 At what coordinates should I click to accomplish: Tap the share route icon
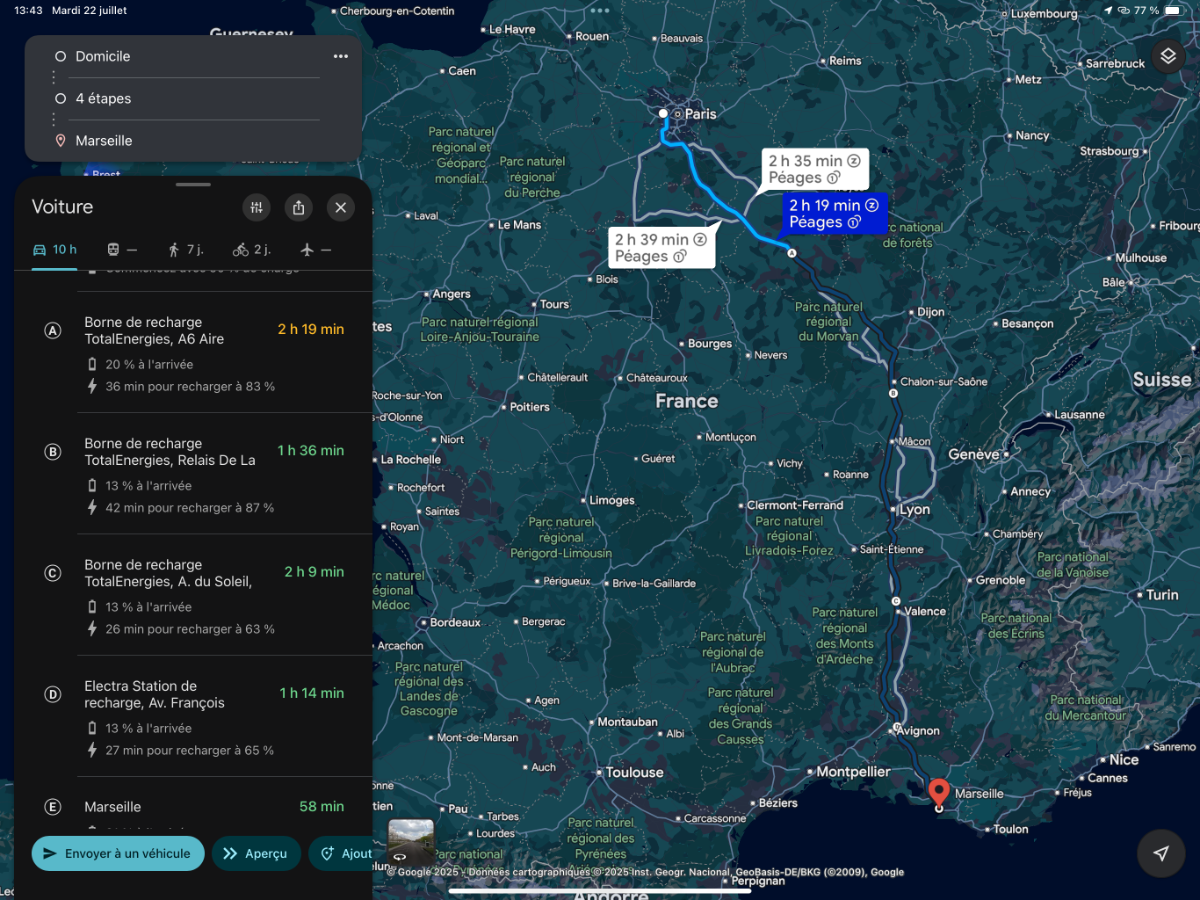coord(299,207)
